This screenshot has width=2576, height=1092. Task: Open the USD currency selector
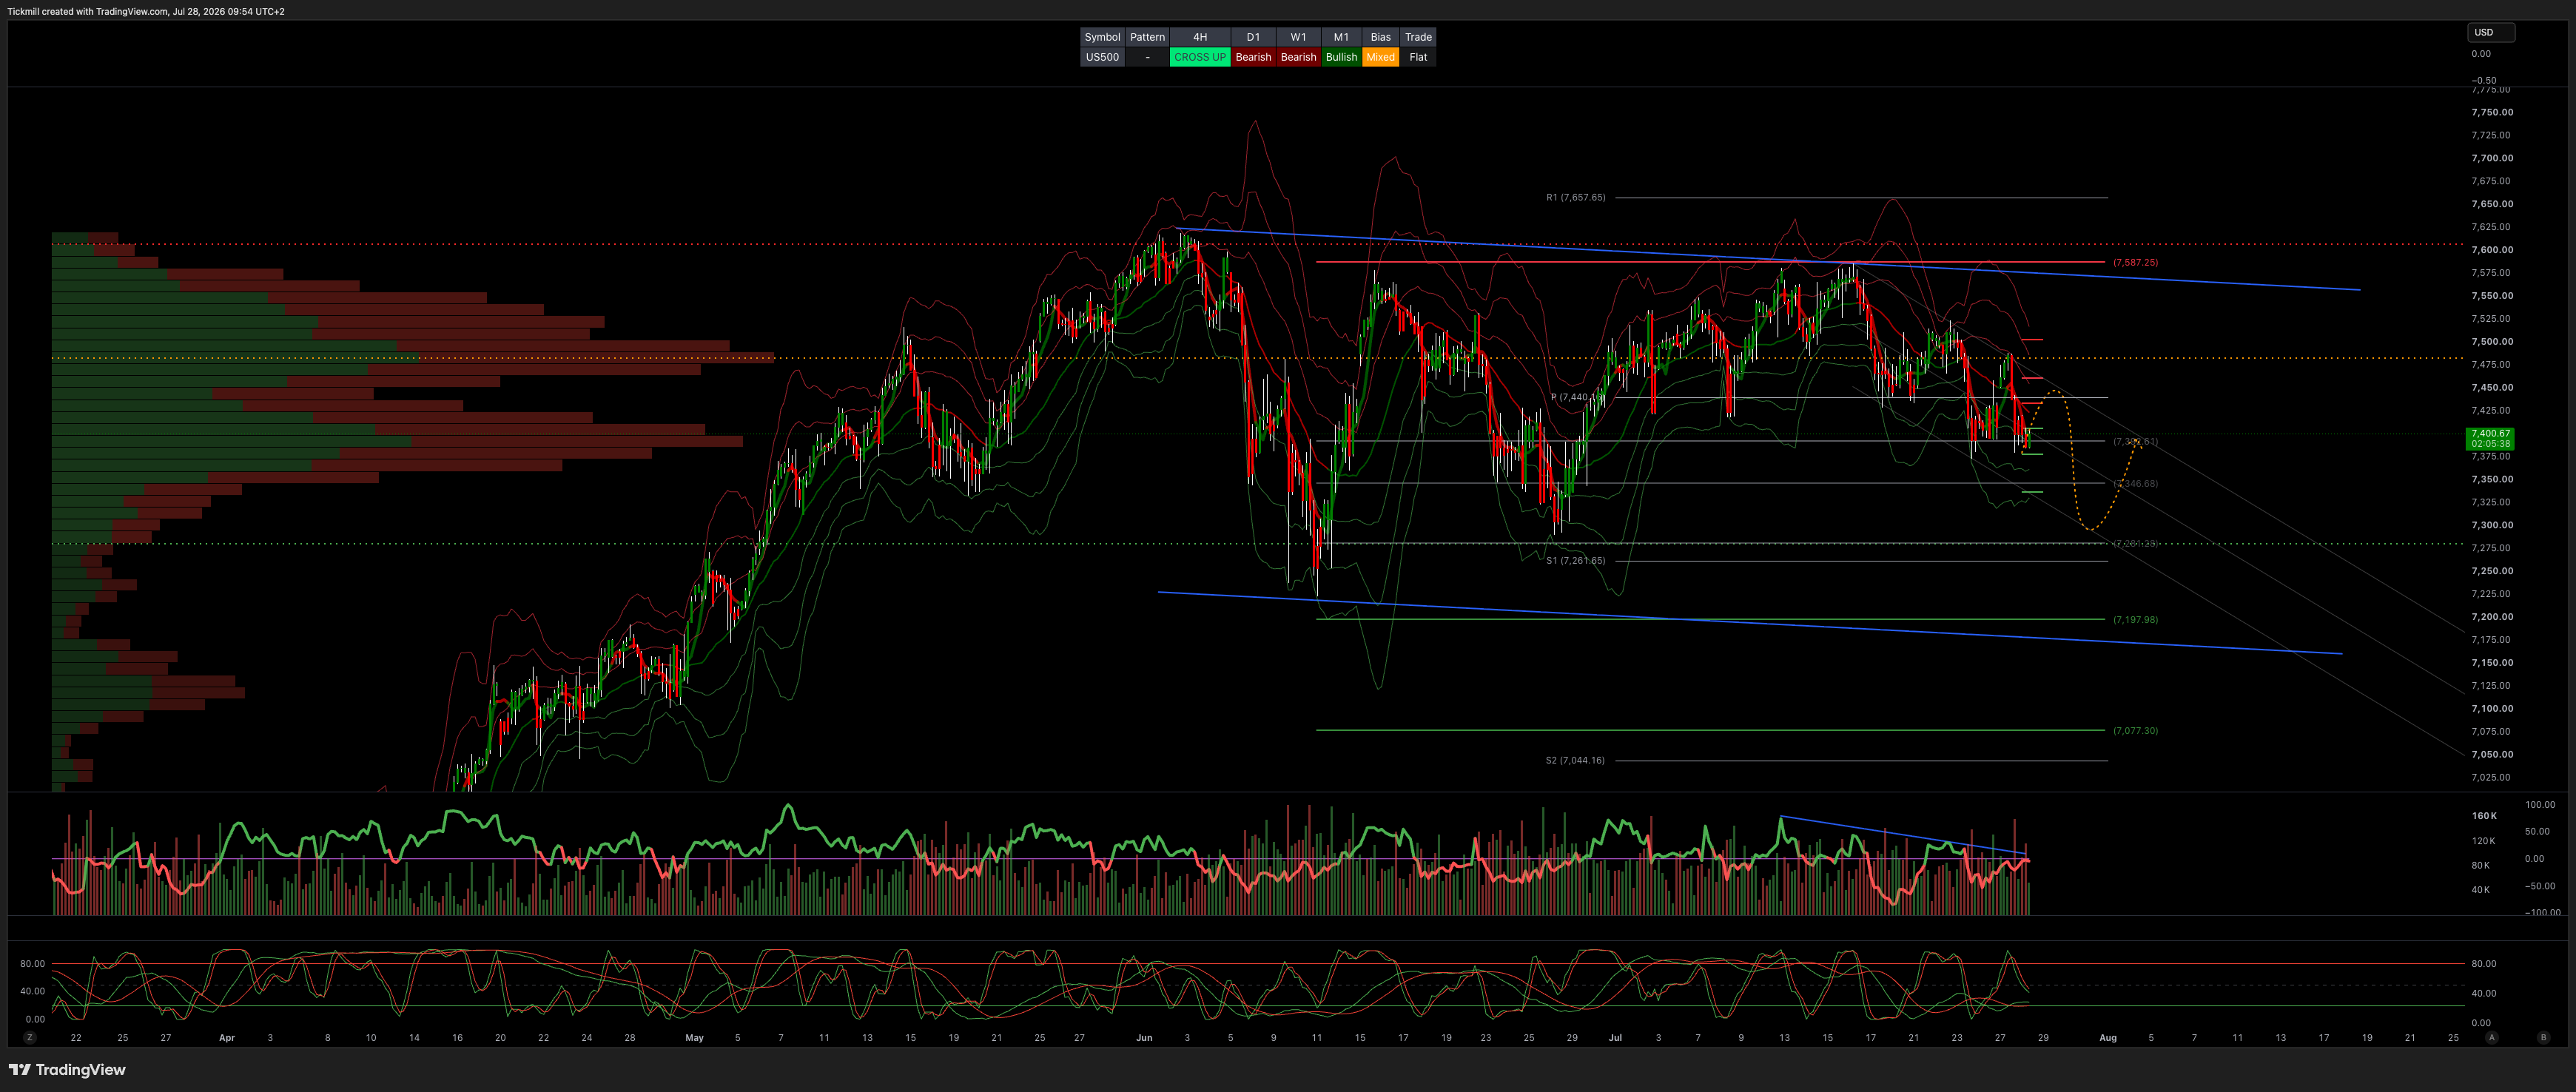(x=2490, y=32)
